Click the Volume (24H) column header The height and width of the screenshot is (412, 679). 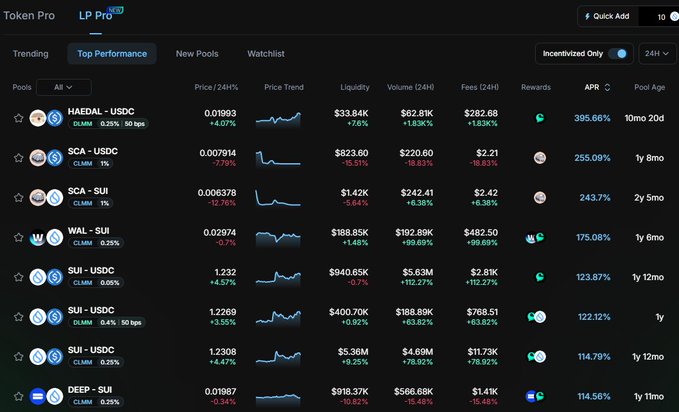pos(411,87)
